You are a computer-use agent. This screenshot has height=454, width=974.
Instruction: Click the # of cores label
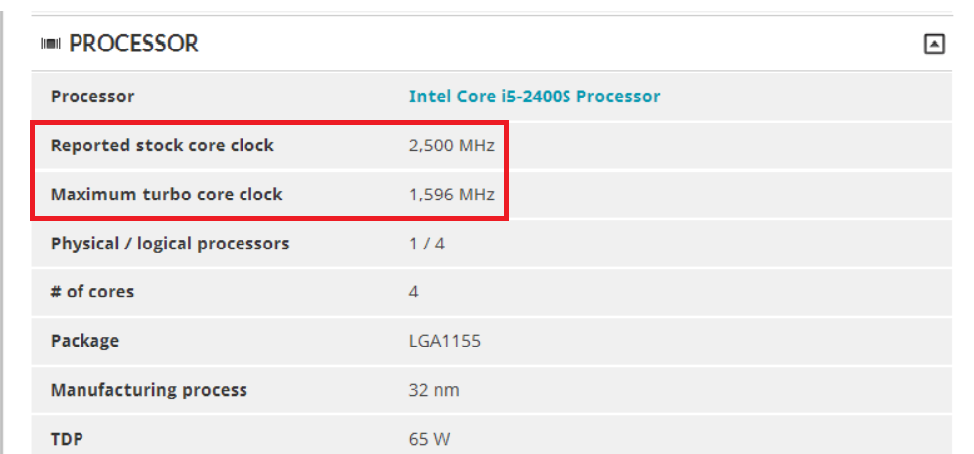(93, 292)
